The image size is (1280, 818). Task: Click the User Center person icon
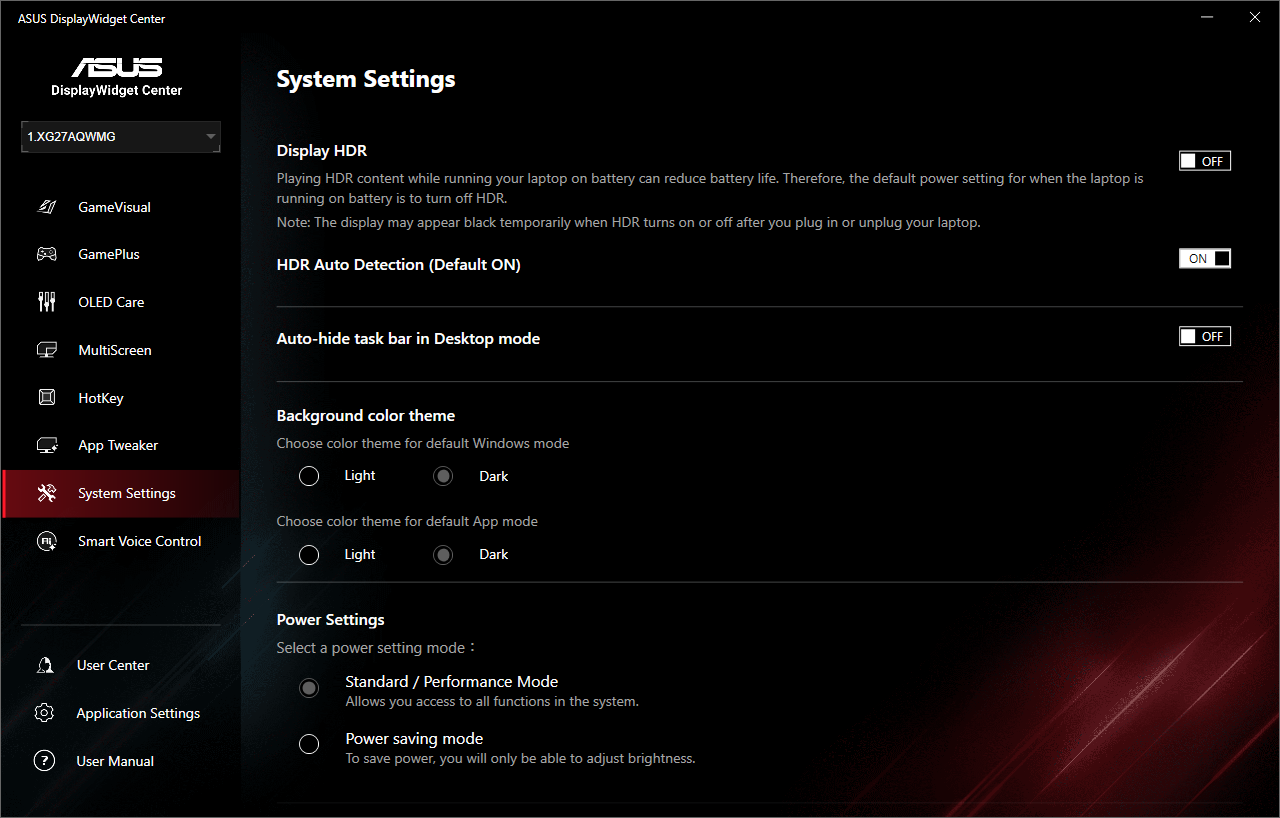[44, 665]
